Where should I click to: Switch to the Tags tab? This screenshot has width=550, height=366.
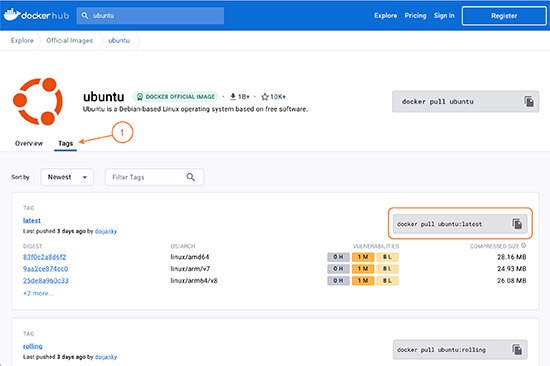[x=66, y=143]
